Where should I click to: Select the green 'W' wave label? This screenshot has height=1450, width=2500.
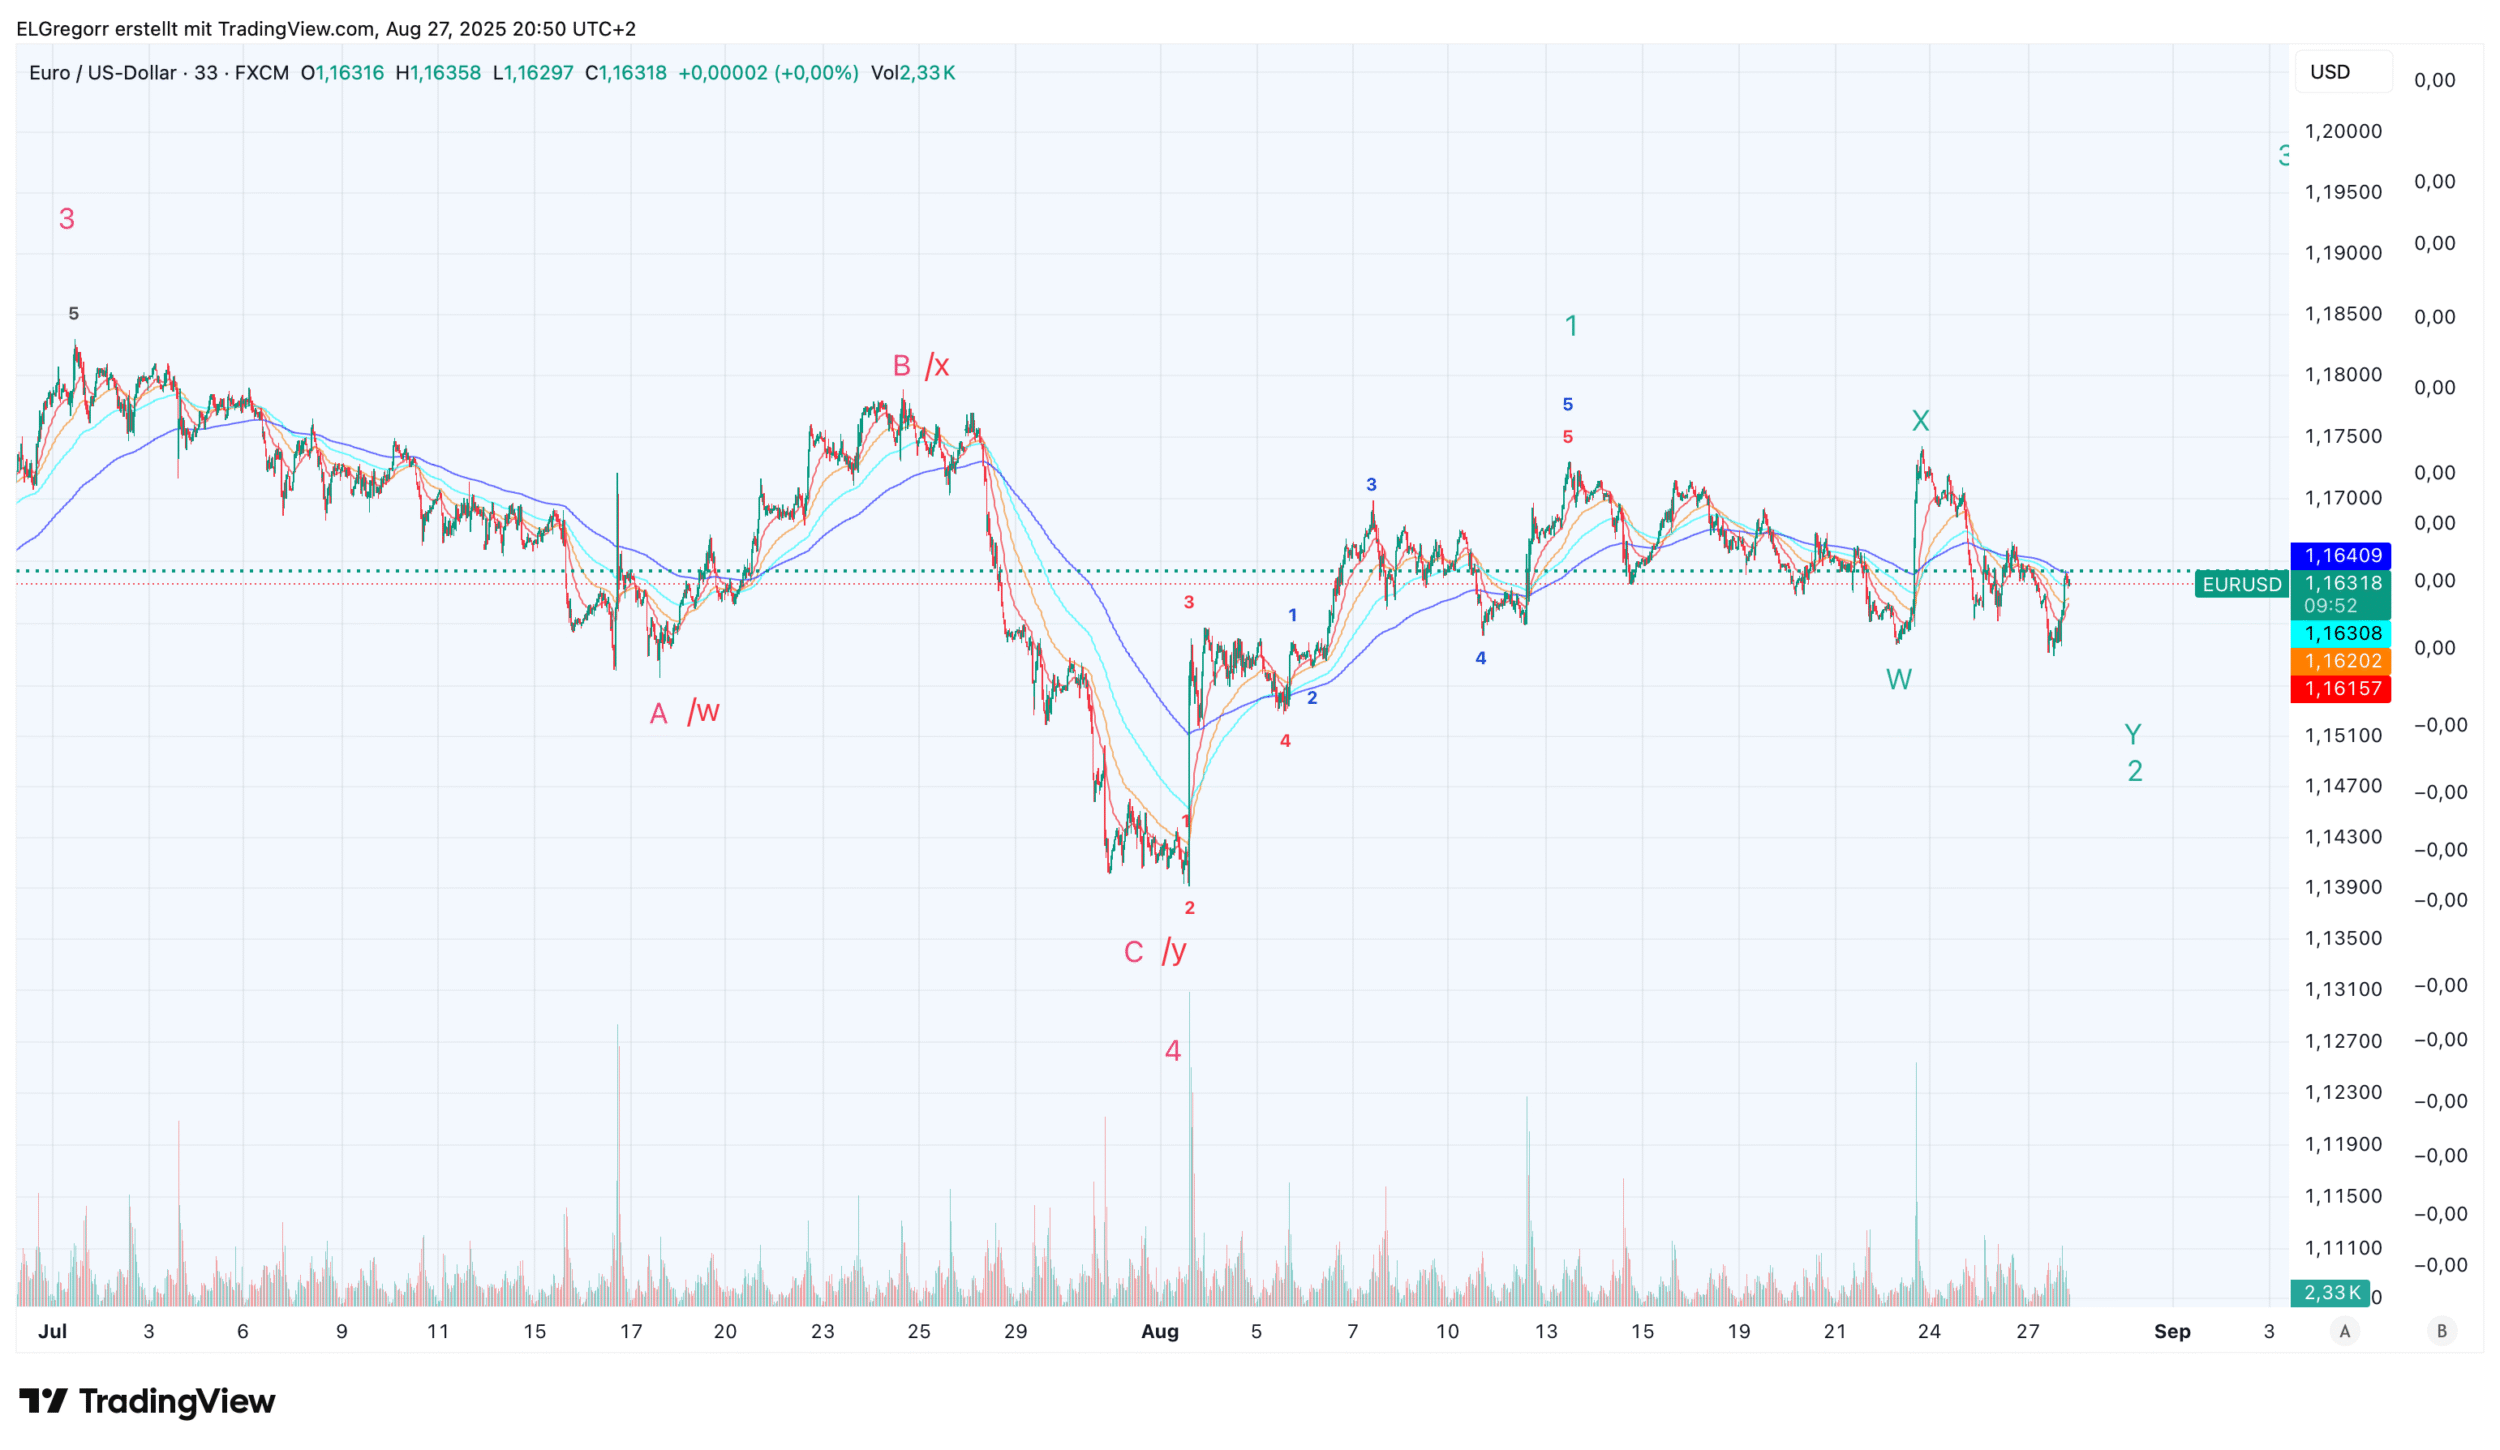coord(1898,680)
